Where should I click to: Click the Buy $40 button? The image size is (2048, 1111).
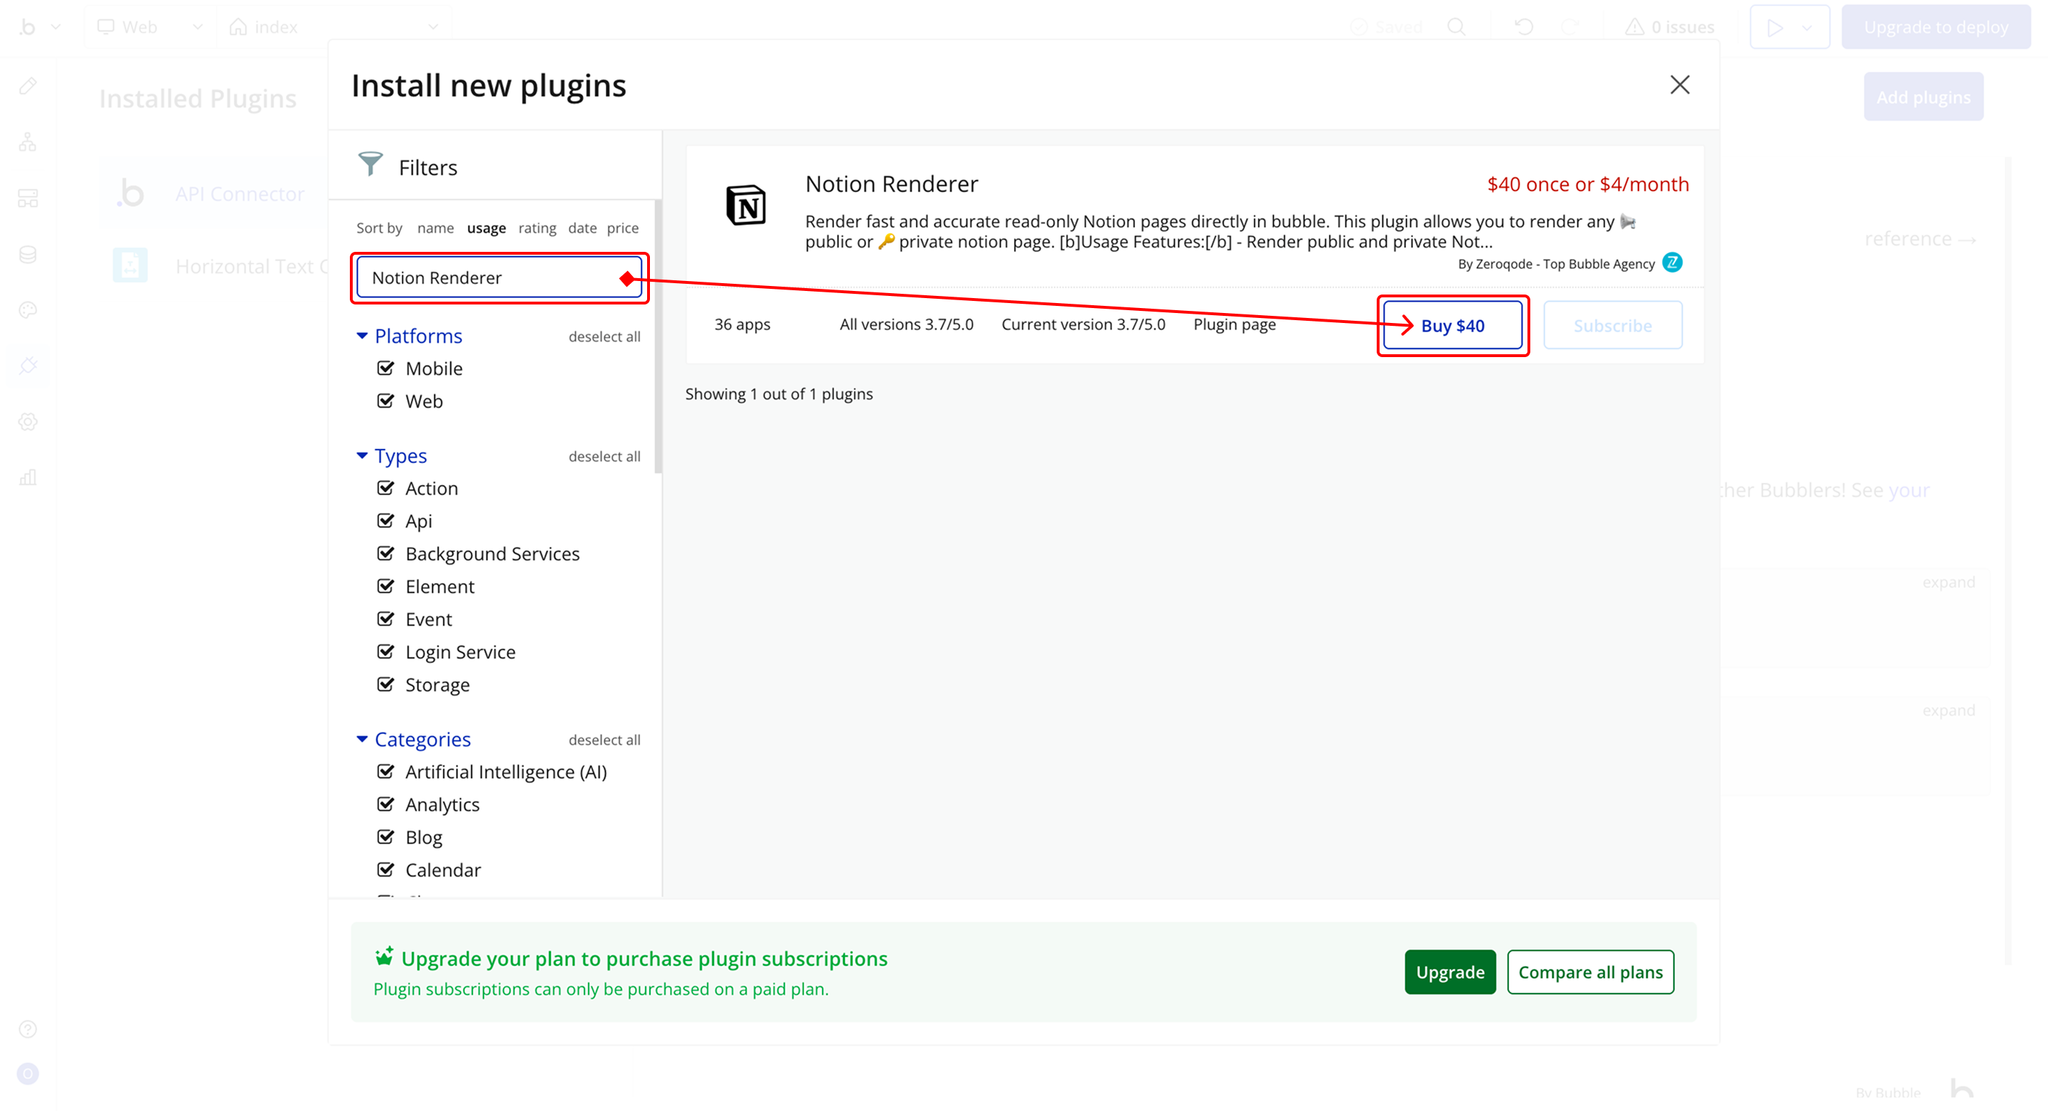1452,326
